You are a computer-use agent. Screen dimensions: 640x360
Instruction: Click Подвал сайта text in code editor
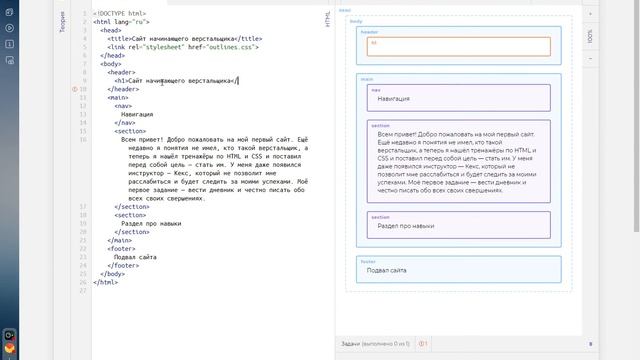[x=135, y=257]
